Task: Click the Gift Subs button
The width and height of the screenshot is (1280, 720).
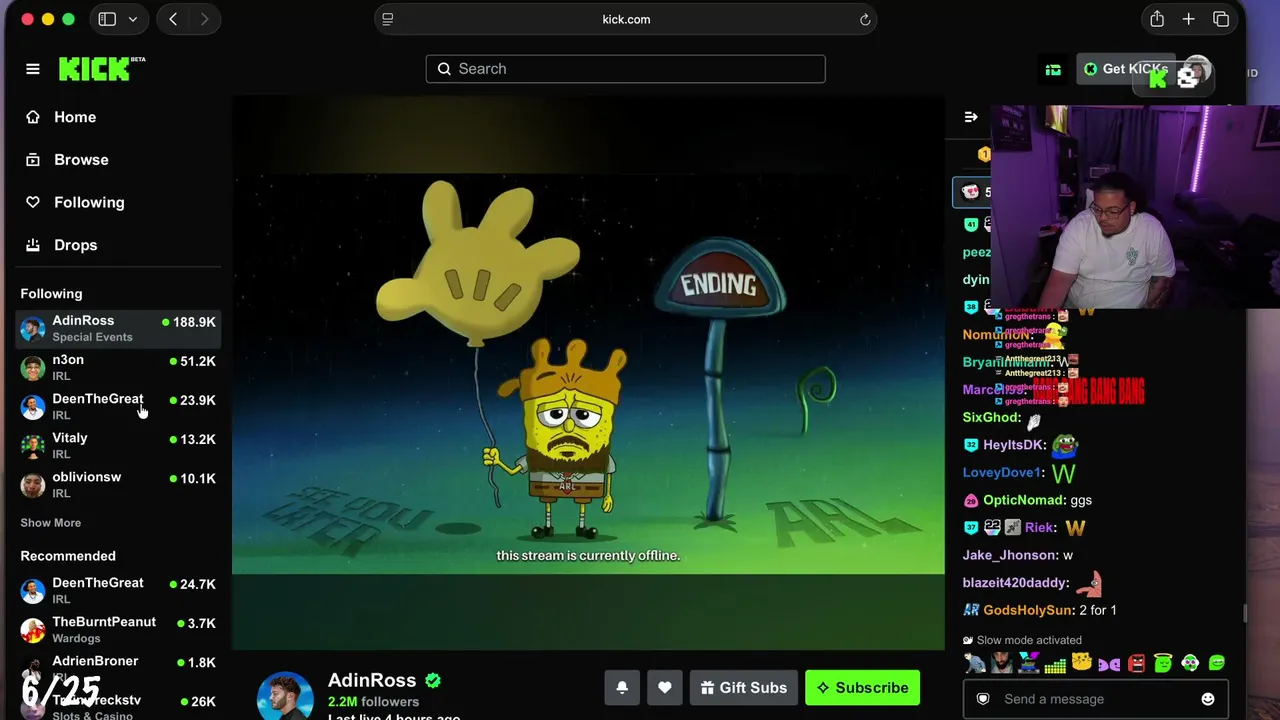Action: point(744,688)
